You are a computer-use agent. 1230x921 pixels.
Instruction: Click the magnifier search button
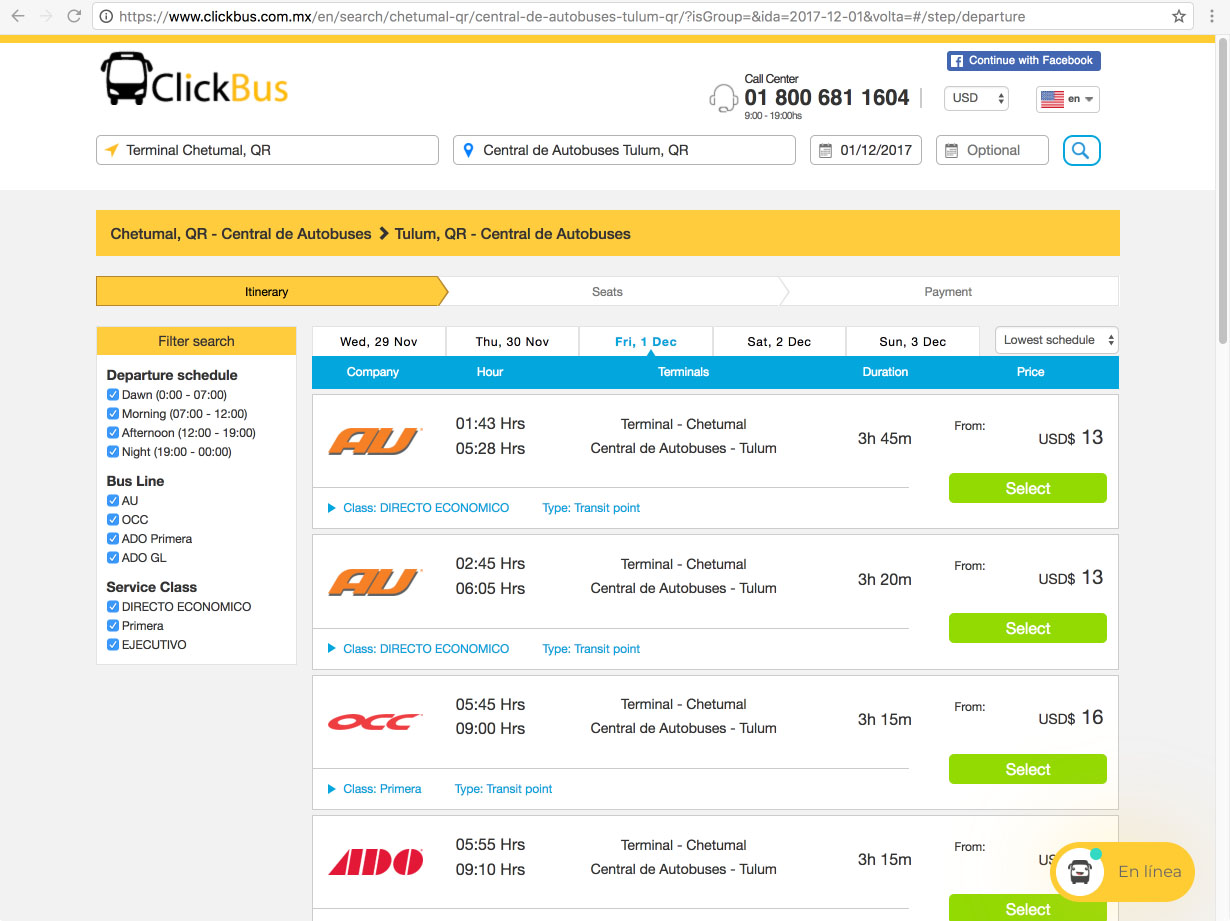(1081, 150)
